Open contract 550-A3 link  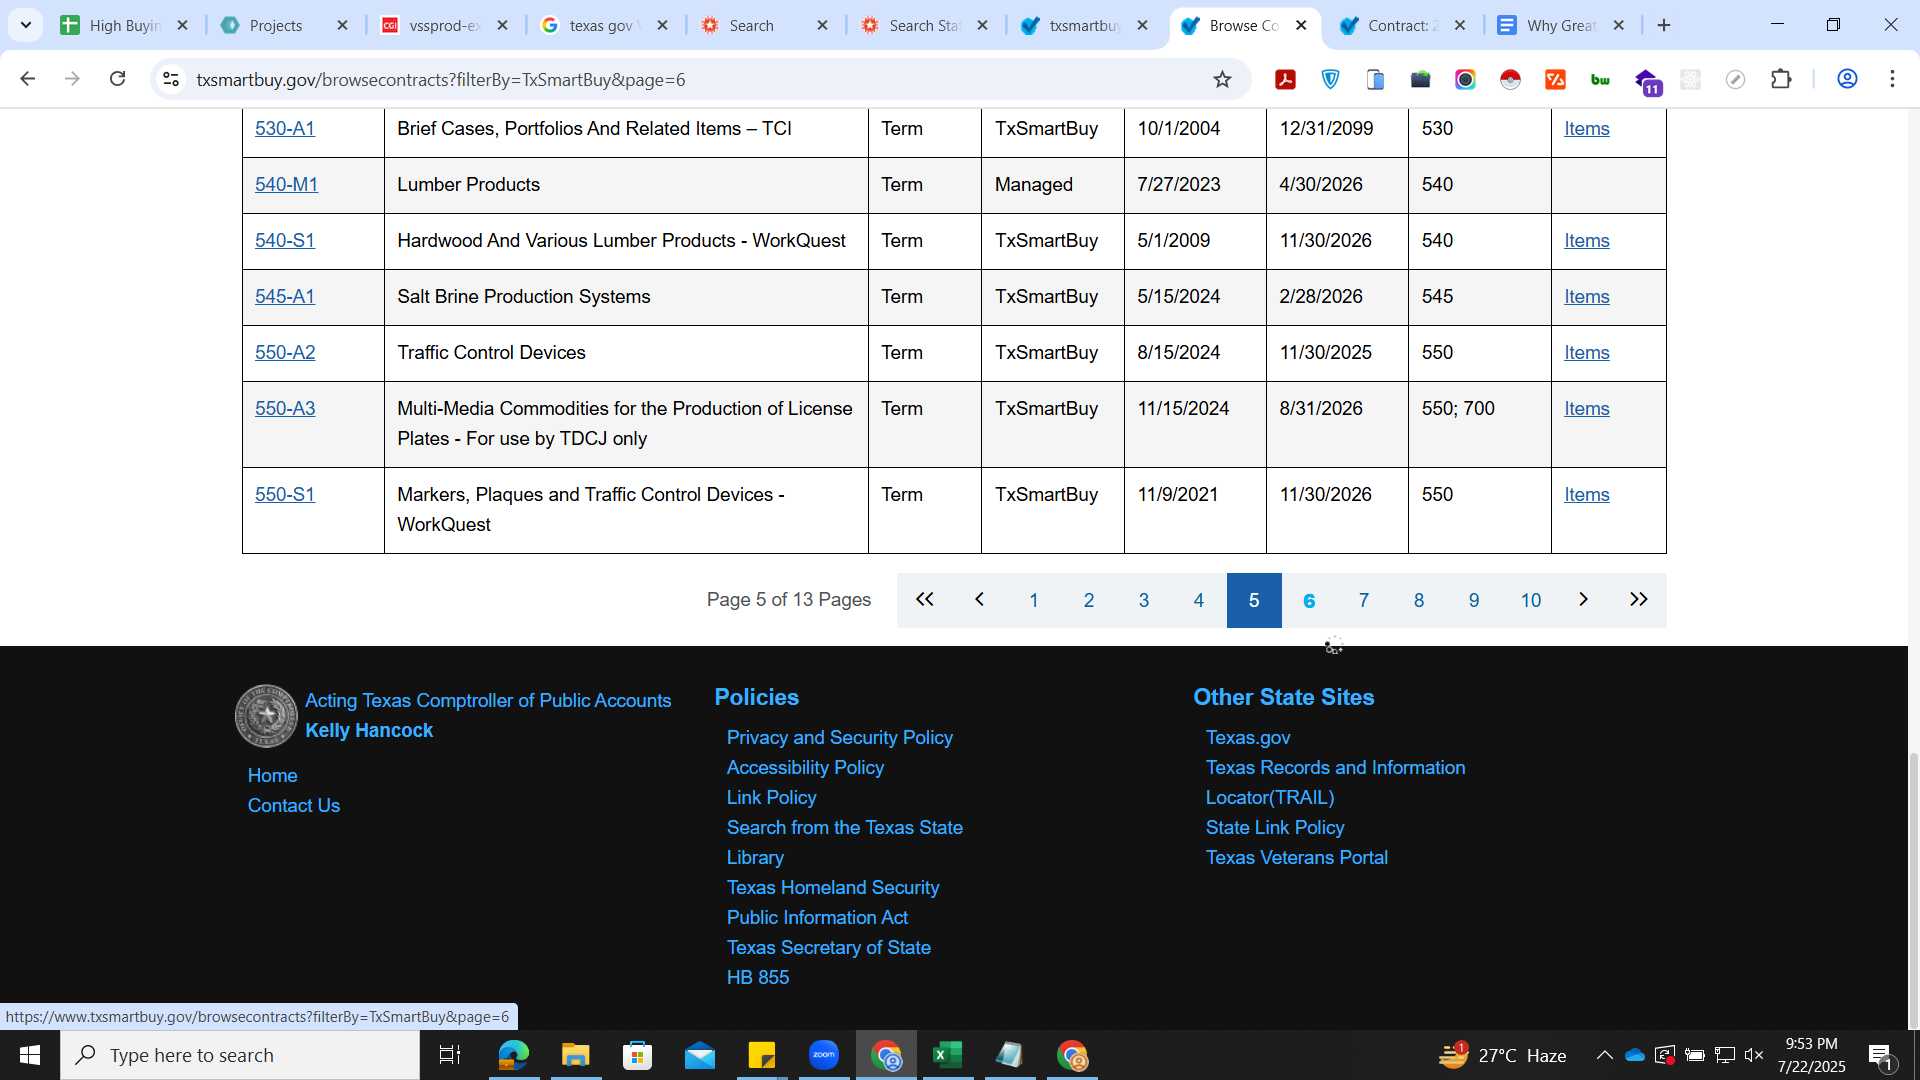click(x=285, y=409)
